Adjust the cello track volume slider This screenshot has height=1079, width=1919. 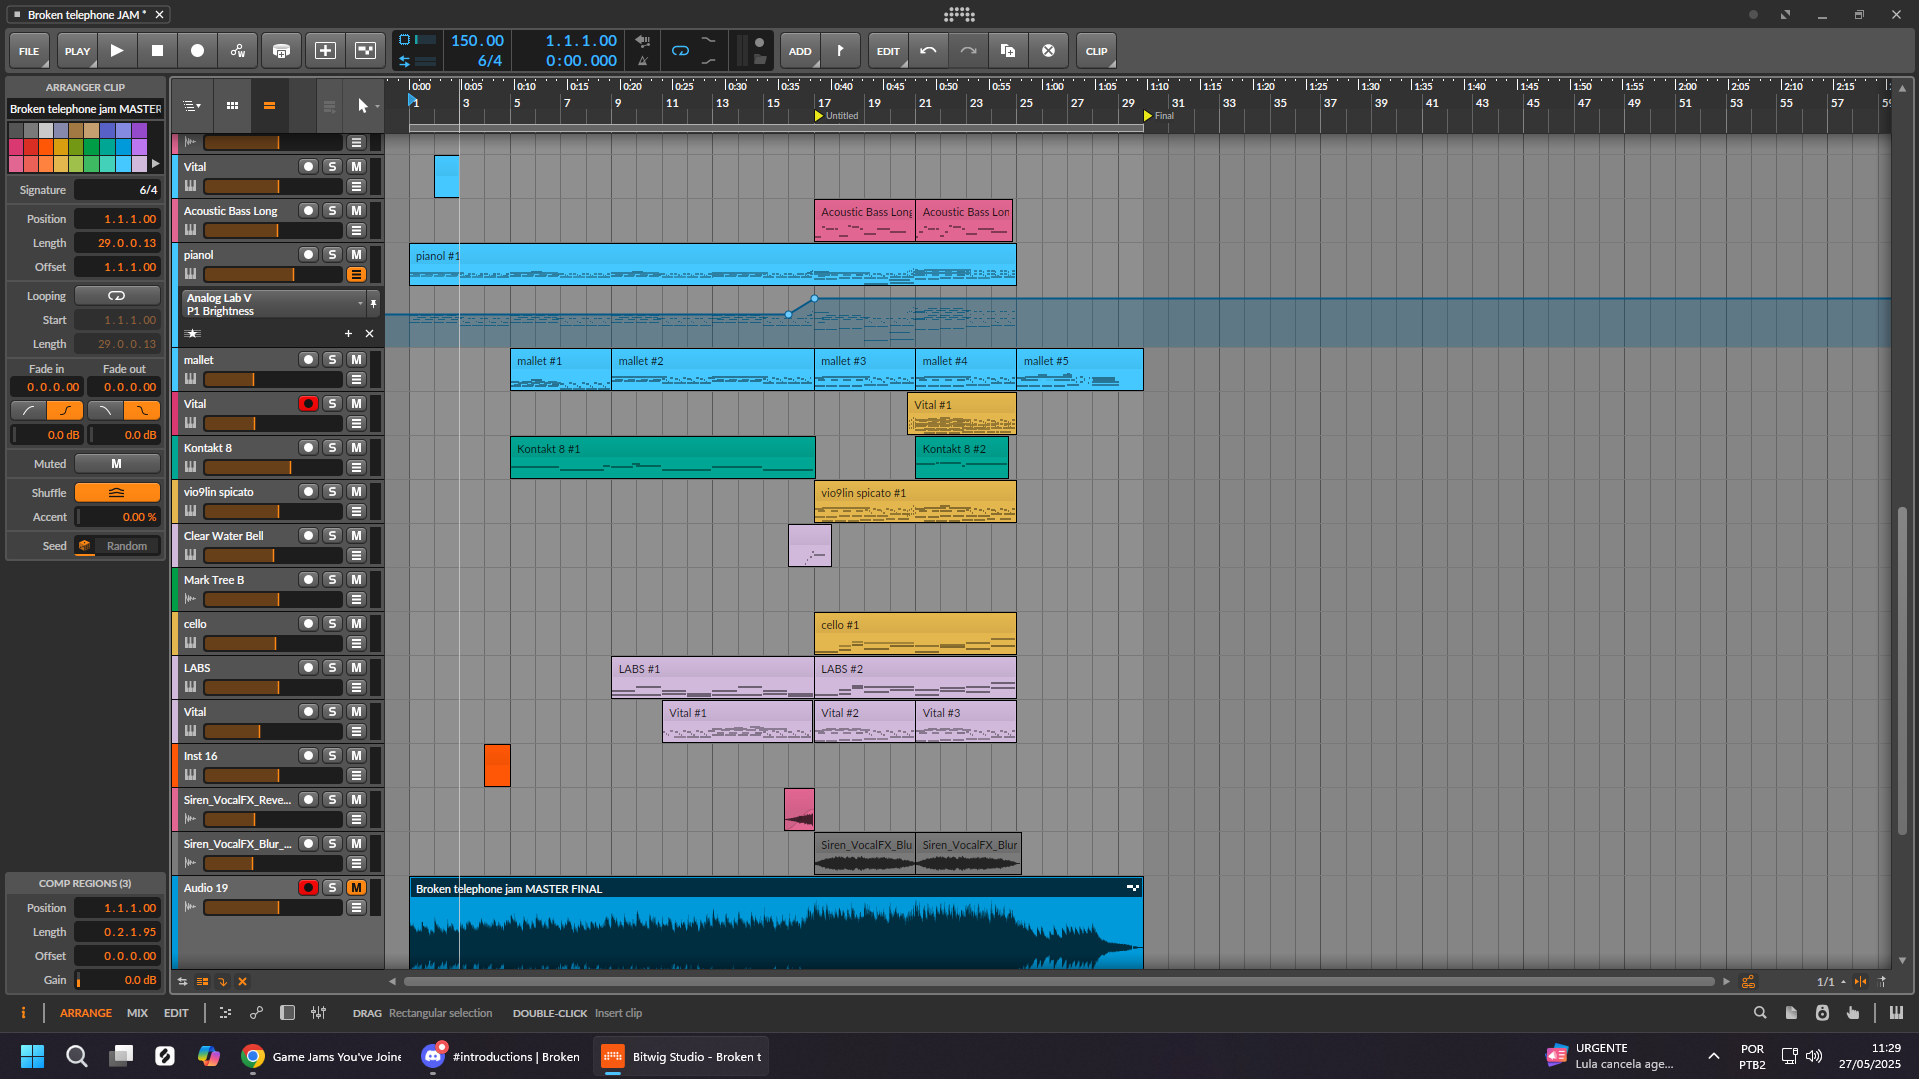272,643
